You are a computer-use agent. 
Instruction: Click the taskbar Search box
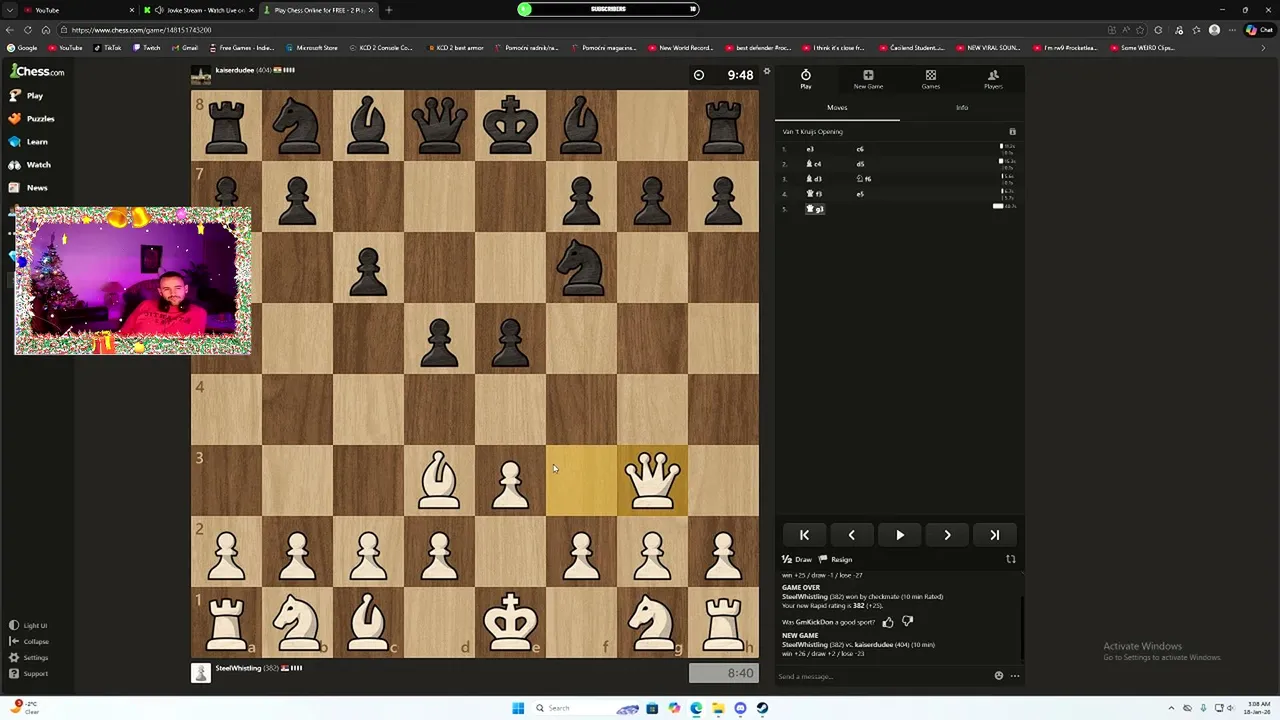[x=572, y=708]
